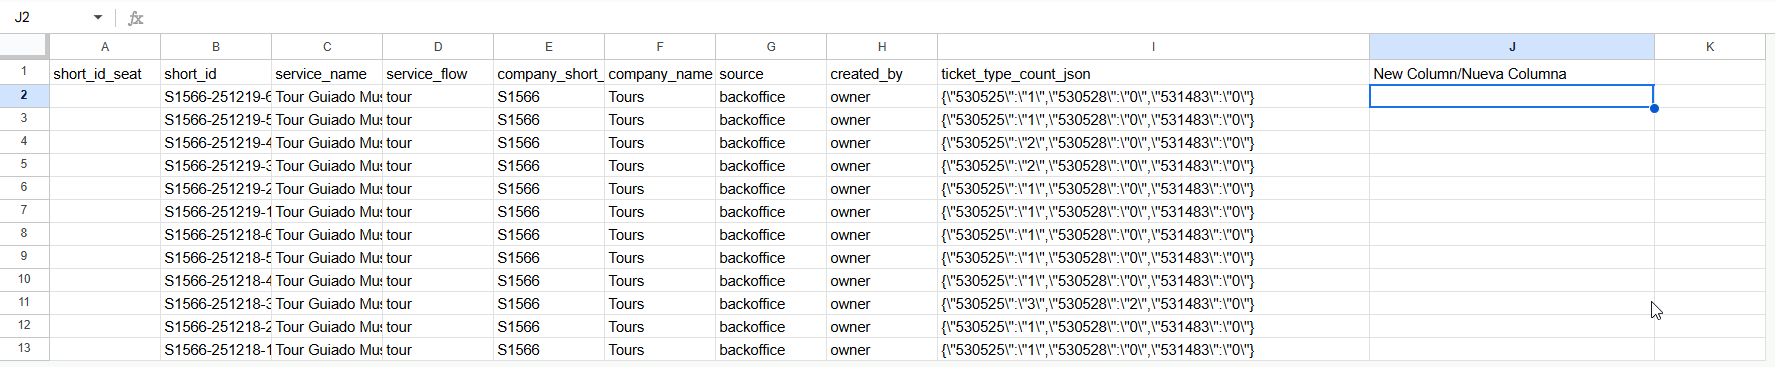The height and width of the screenshot is (367, 1775).
Task: Click empty cell K5
Action: pyautogui.click(x=1710, y=165)
